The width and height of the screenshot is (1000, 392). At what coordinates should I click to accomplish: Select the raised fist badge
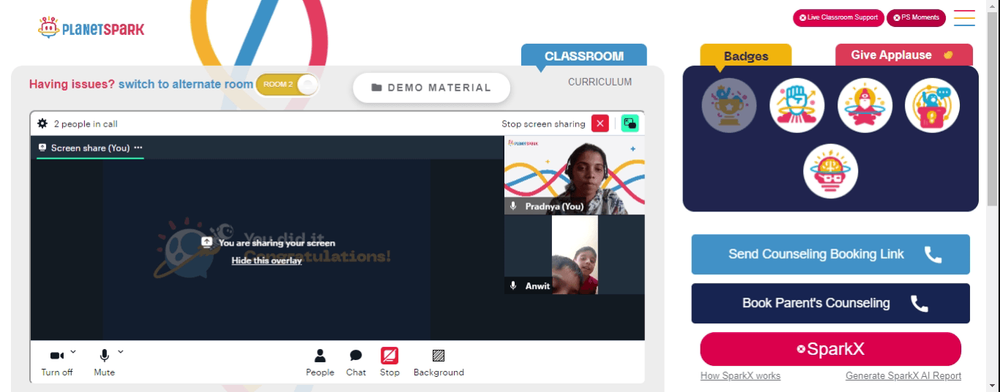[797, 105]
